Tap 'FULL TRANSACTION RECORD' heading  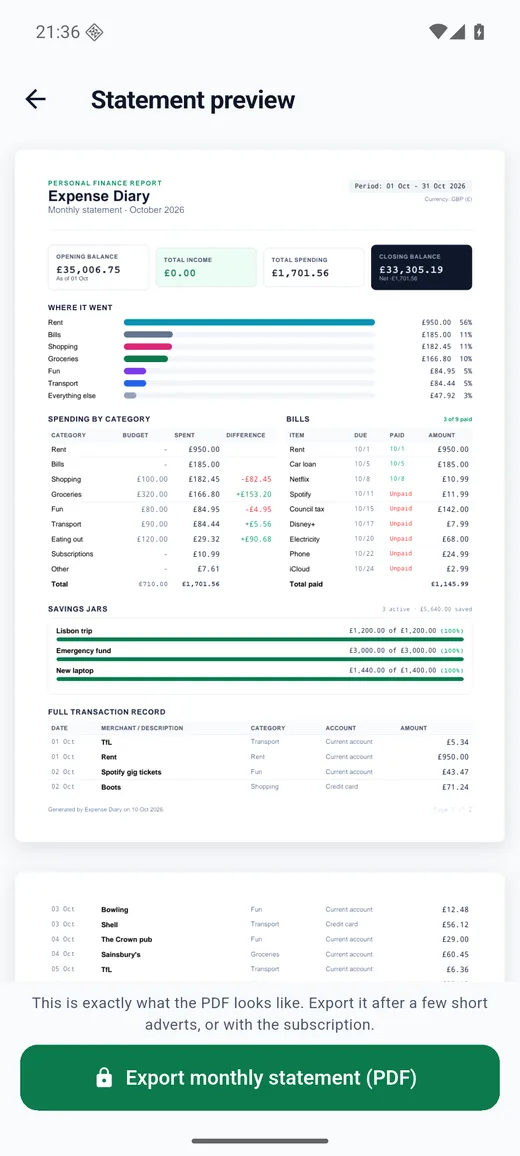click(x=106, y=711)
